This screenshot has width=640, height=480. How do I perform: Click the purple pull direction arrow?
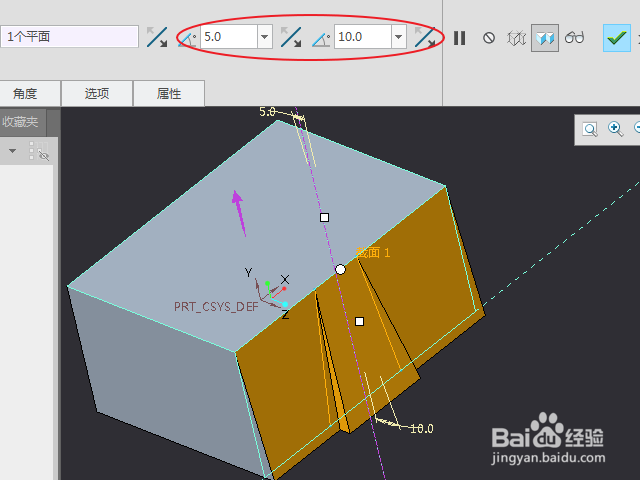(x=239, y=213)
